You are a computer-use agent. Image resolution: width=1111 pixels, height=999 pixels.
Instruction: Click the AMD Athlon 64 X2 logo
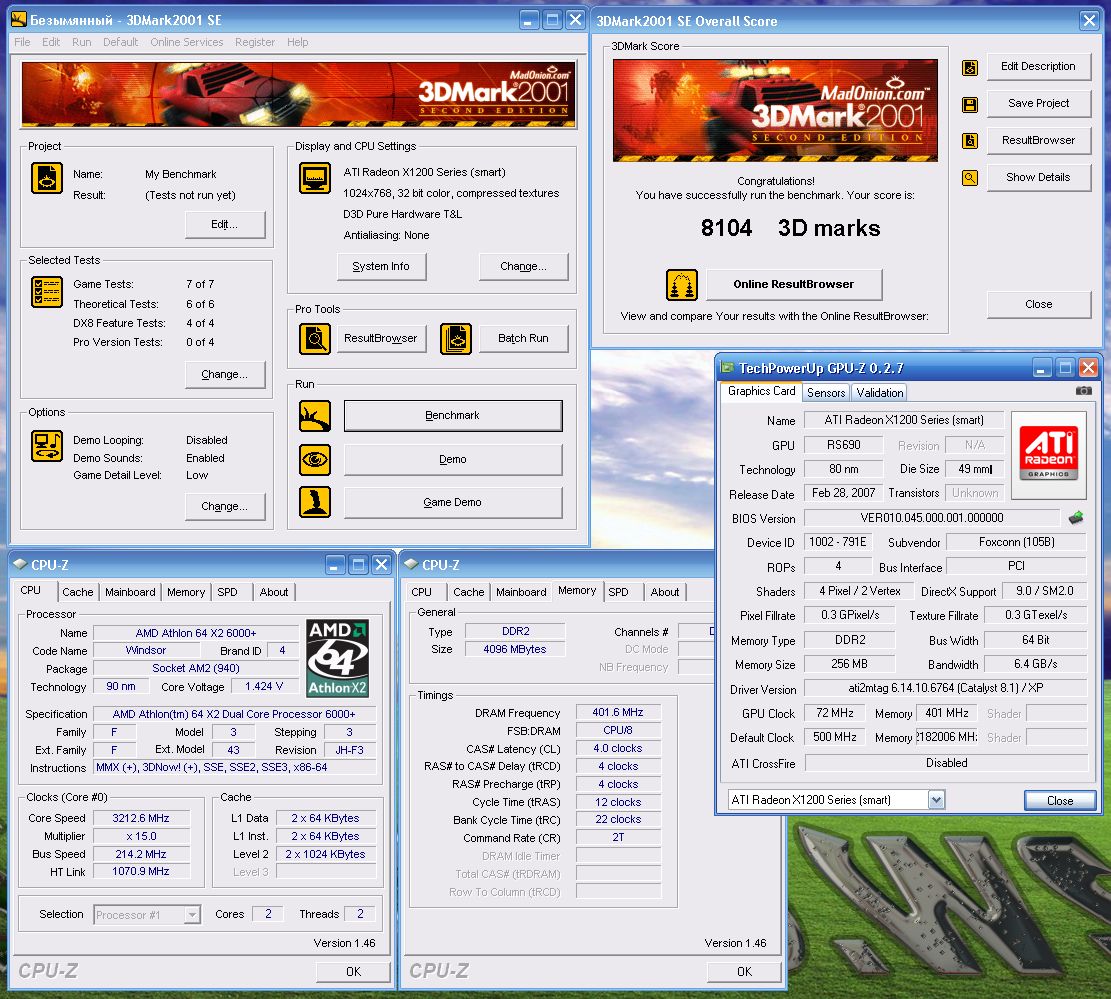click(x=337, y=658)
